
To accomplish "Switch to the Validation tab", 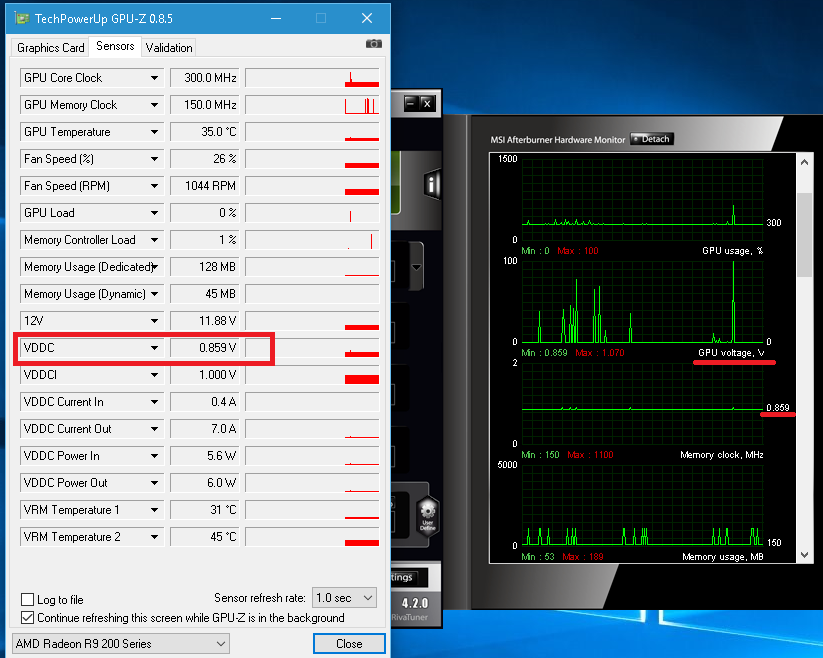I will pyautogui.click(x=169, y=48).
